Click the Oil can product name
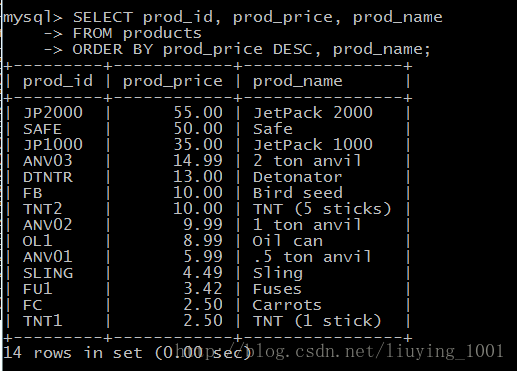Viewport: 517px width, 371px height. click(x=288, y=241)
